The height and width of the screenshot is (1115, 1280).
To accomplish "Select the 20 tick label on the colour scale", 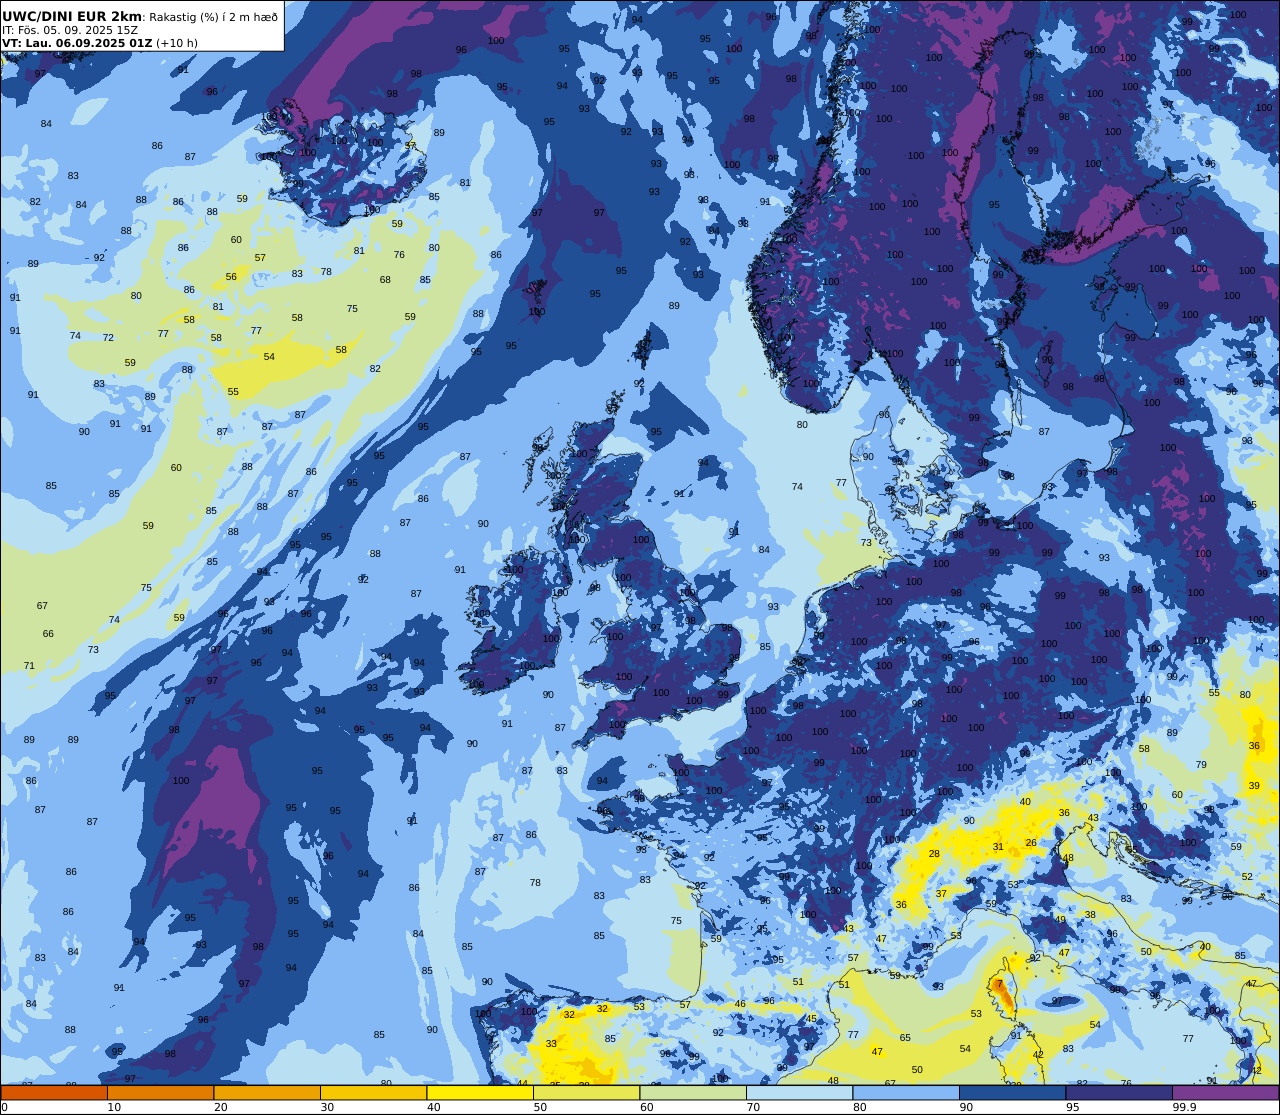I will click(x=221, y=1107).
